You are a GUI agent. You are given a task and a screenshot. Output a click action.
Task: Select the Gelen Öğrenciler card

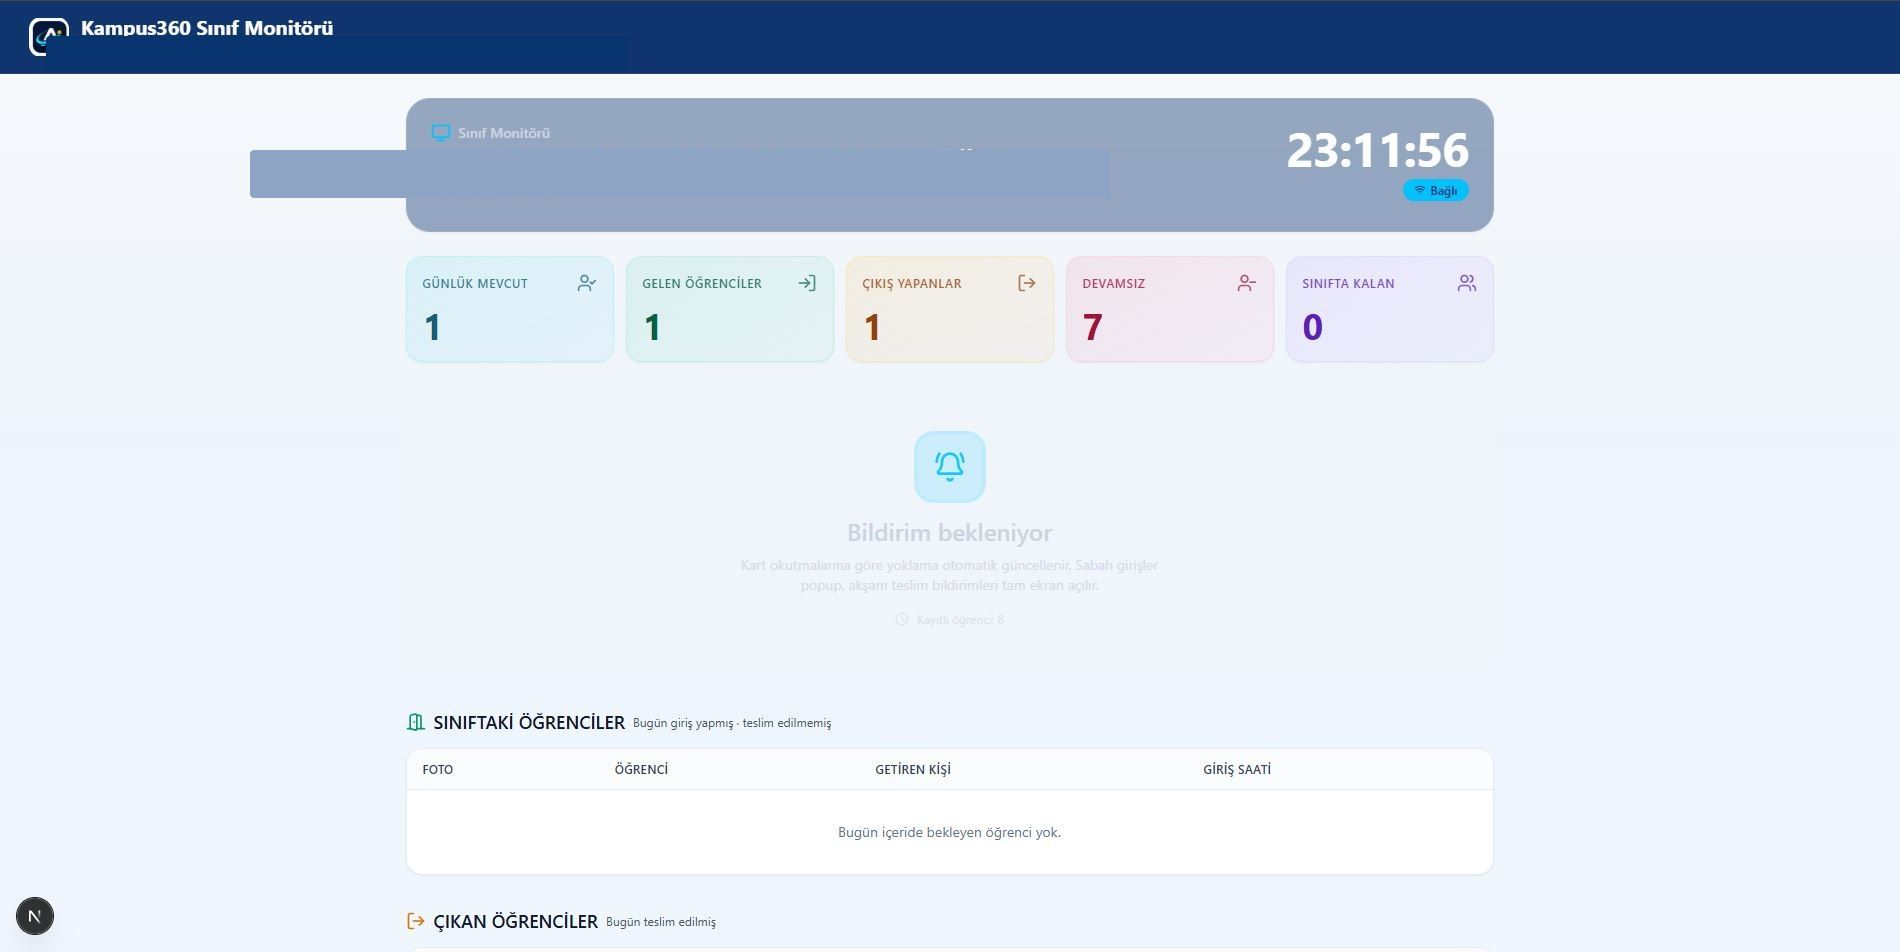click(730, 309)
